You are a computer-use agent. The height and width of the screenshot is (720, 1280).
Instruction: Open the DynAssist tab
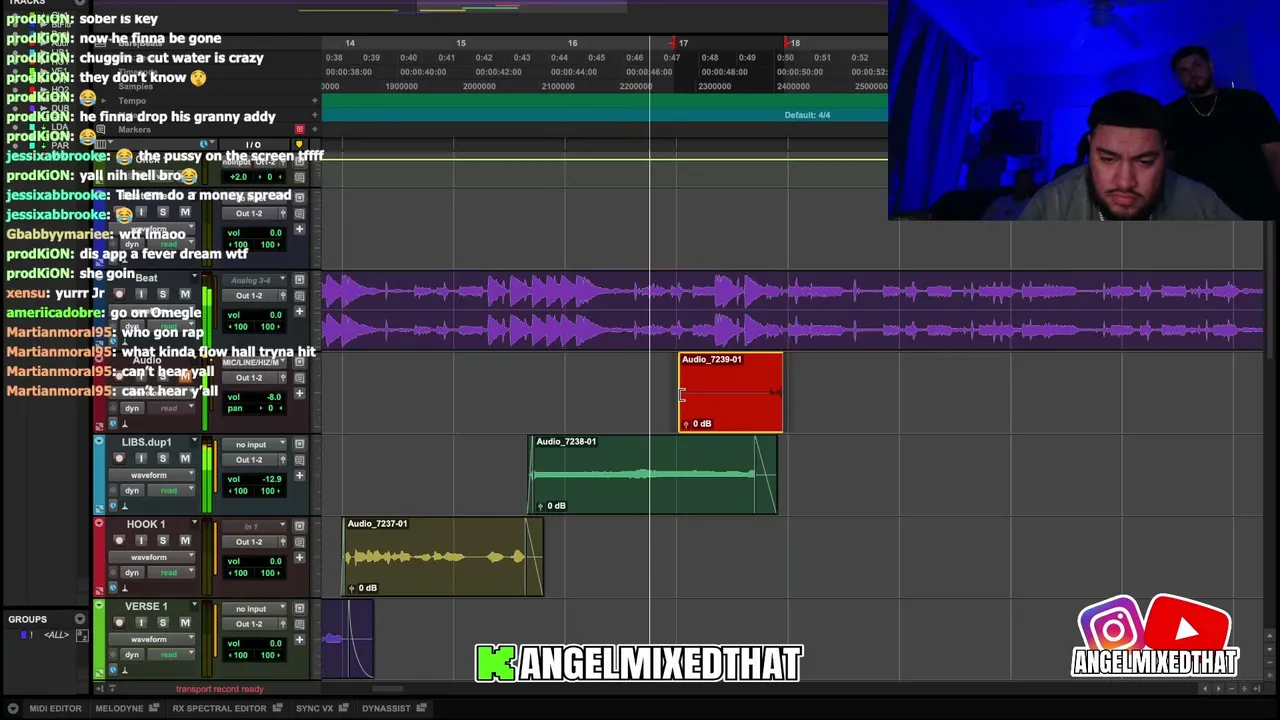coord(386,708)
